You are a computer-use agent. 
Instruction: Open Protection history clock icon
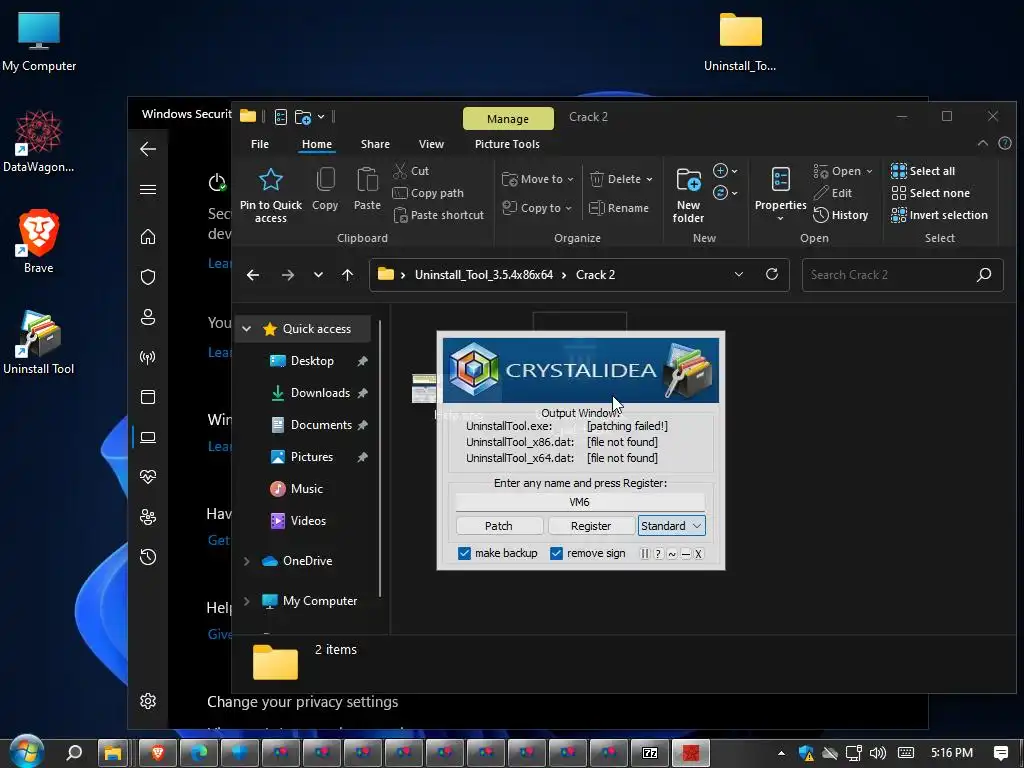tap(148, 557)
